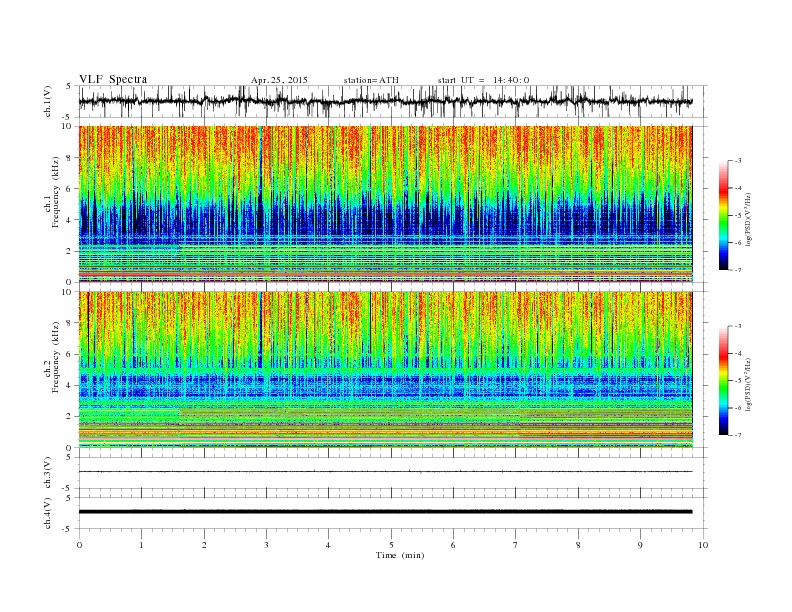792x612 pixels.
Task: Click the ch.1 PSD color scale bar
Action: tap(723, 215)
